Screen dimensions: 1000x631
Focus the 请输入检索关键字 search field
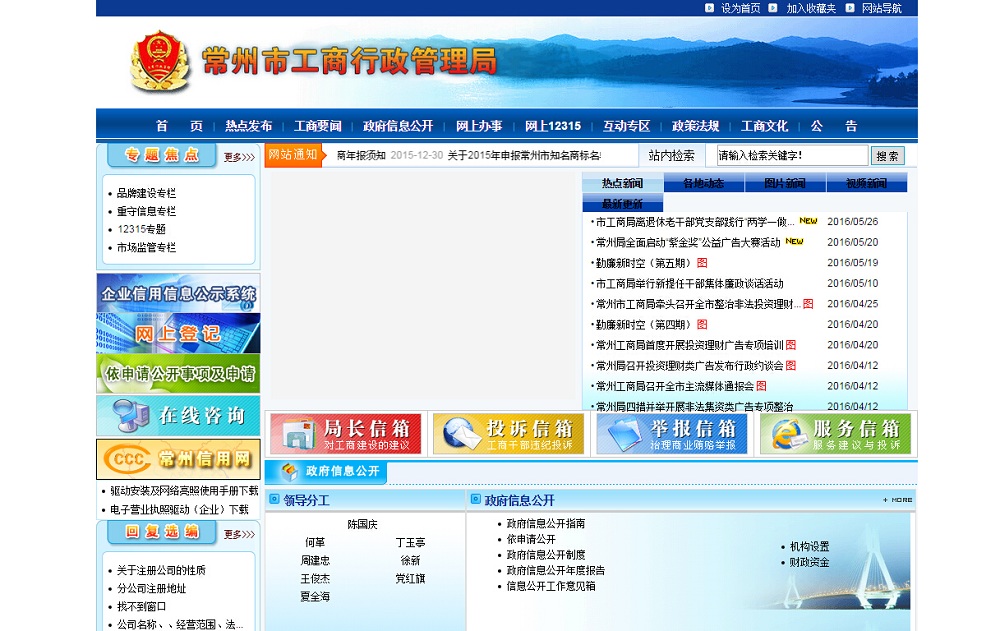coord(792,155)
